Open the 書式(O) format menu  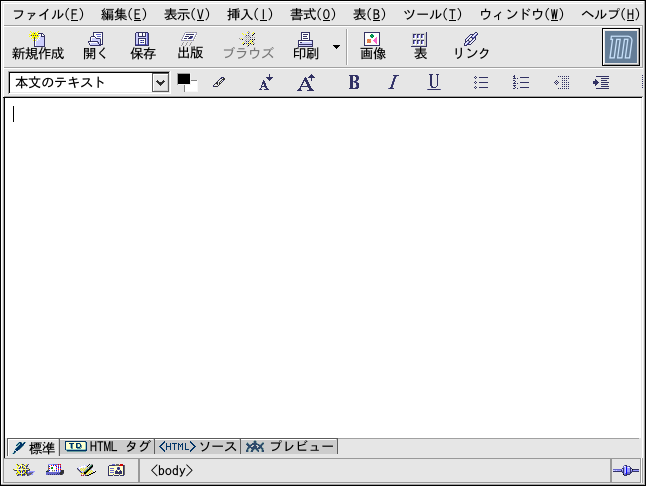[312, 15]
